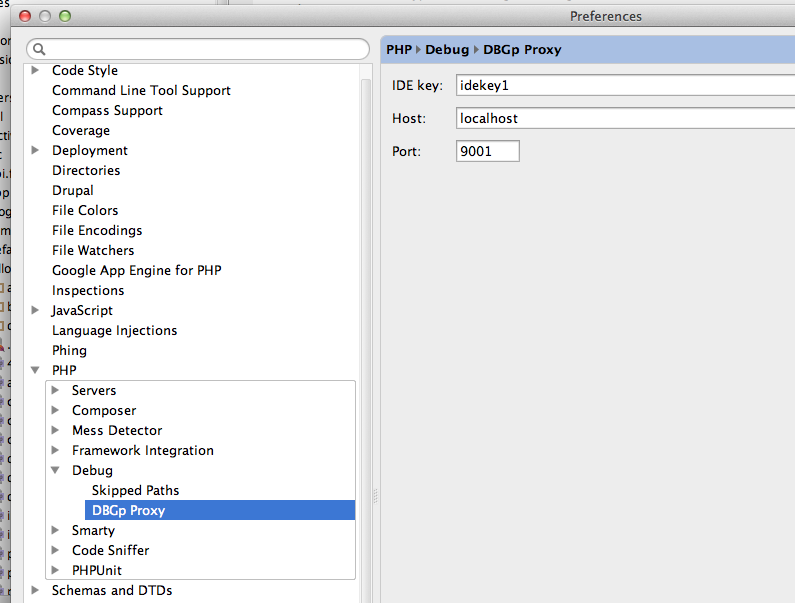Zoom the Preferences window green button
The height and width of the screenshot is (603, 795).
pos(65,16)
